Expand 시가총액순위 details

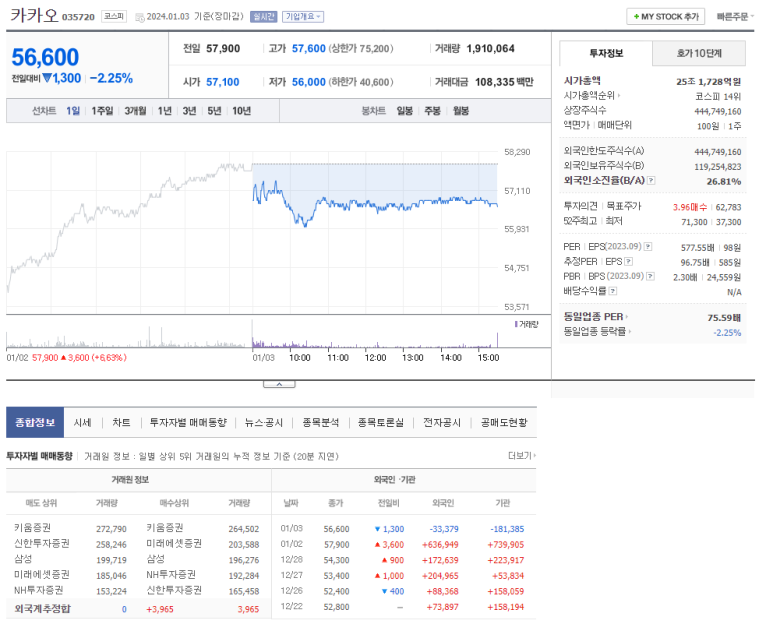[592, 96]
